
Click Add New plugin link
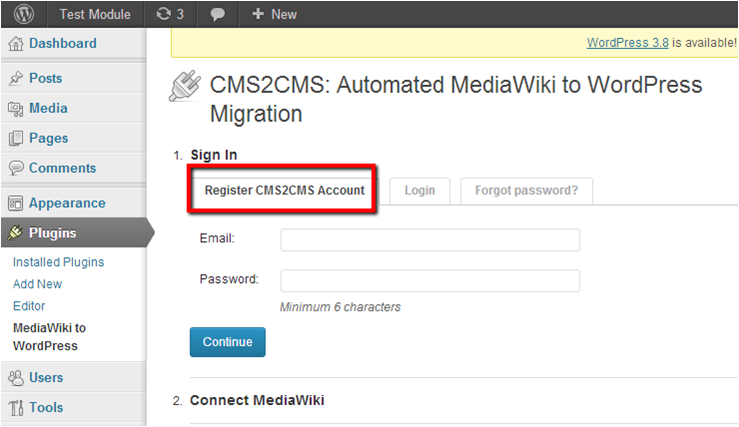point(37,284)
